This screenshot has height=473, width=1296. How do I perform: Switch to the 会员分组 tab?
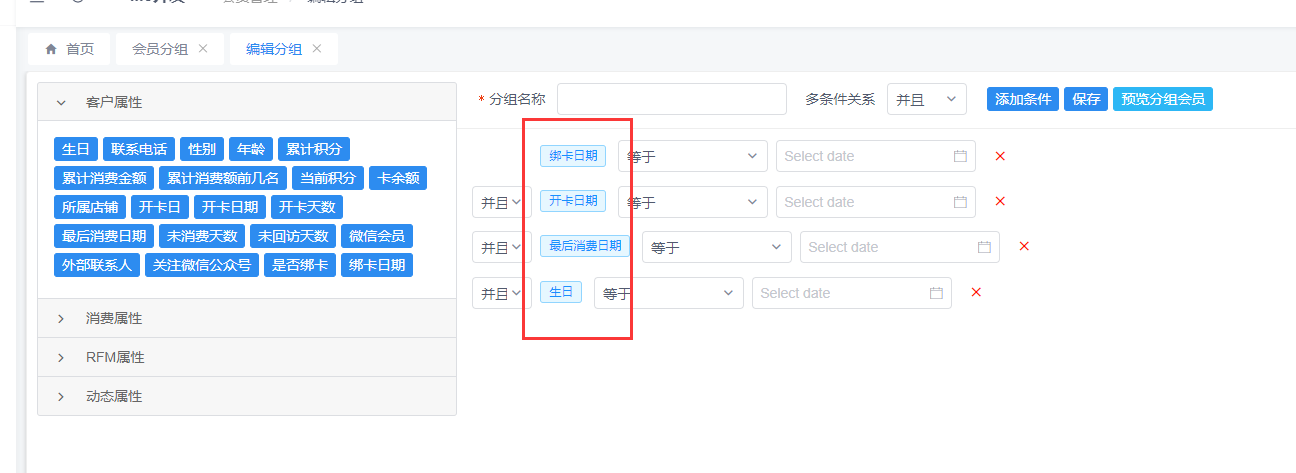click(160, 49)
